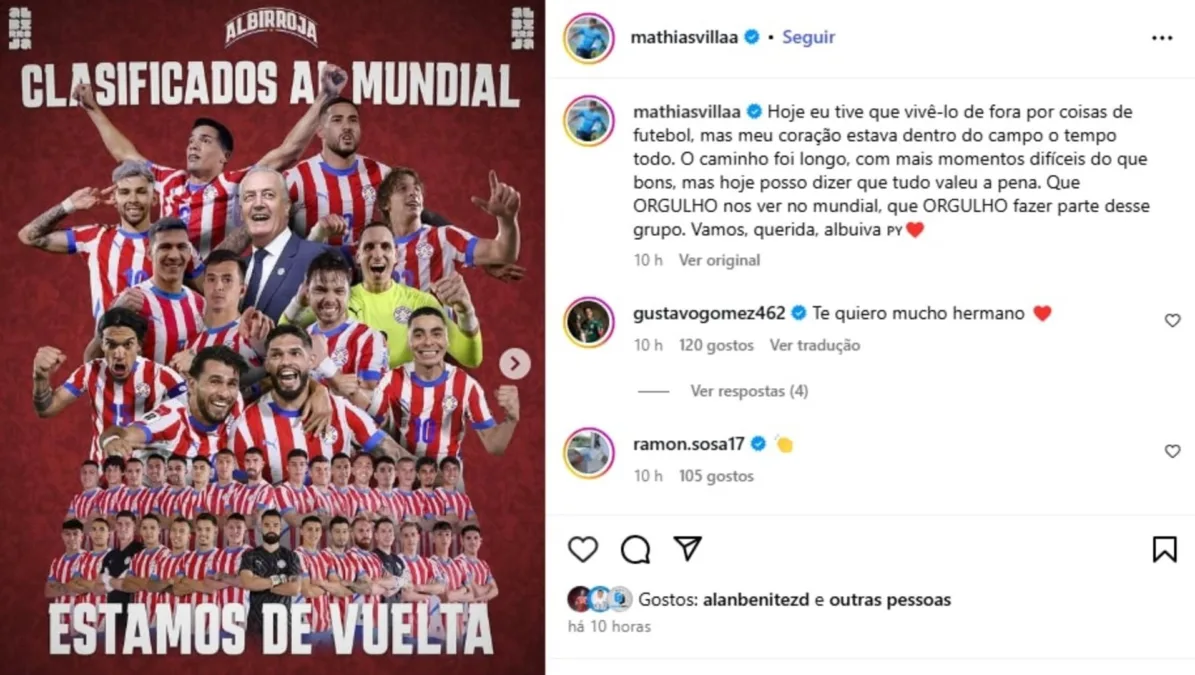Follow mathiasvillaa with the Seguir button
Image resolution: width=1195 pixels, height=675 pixels.
coord(809,37)
